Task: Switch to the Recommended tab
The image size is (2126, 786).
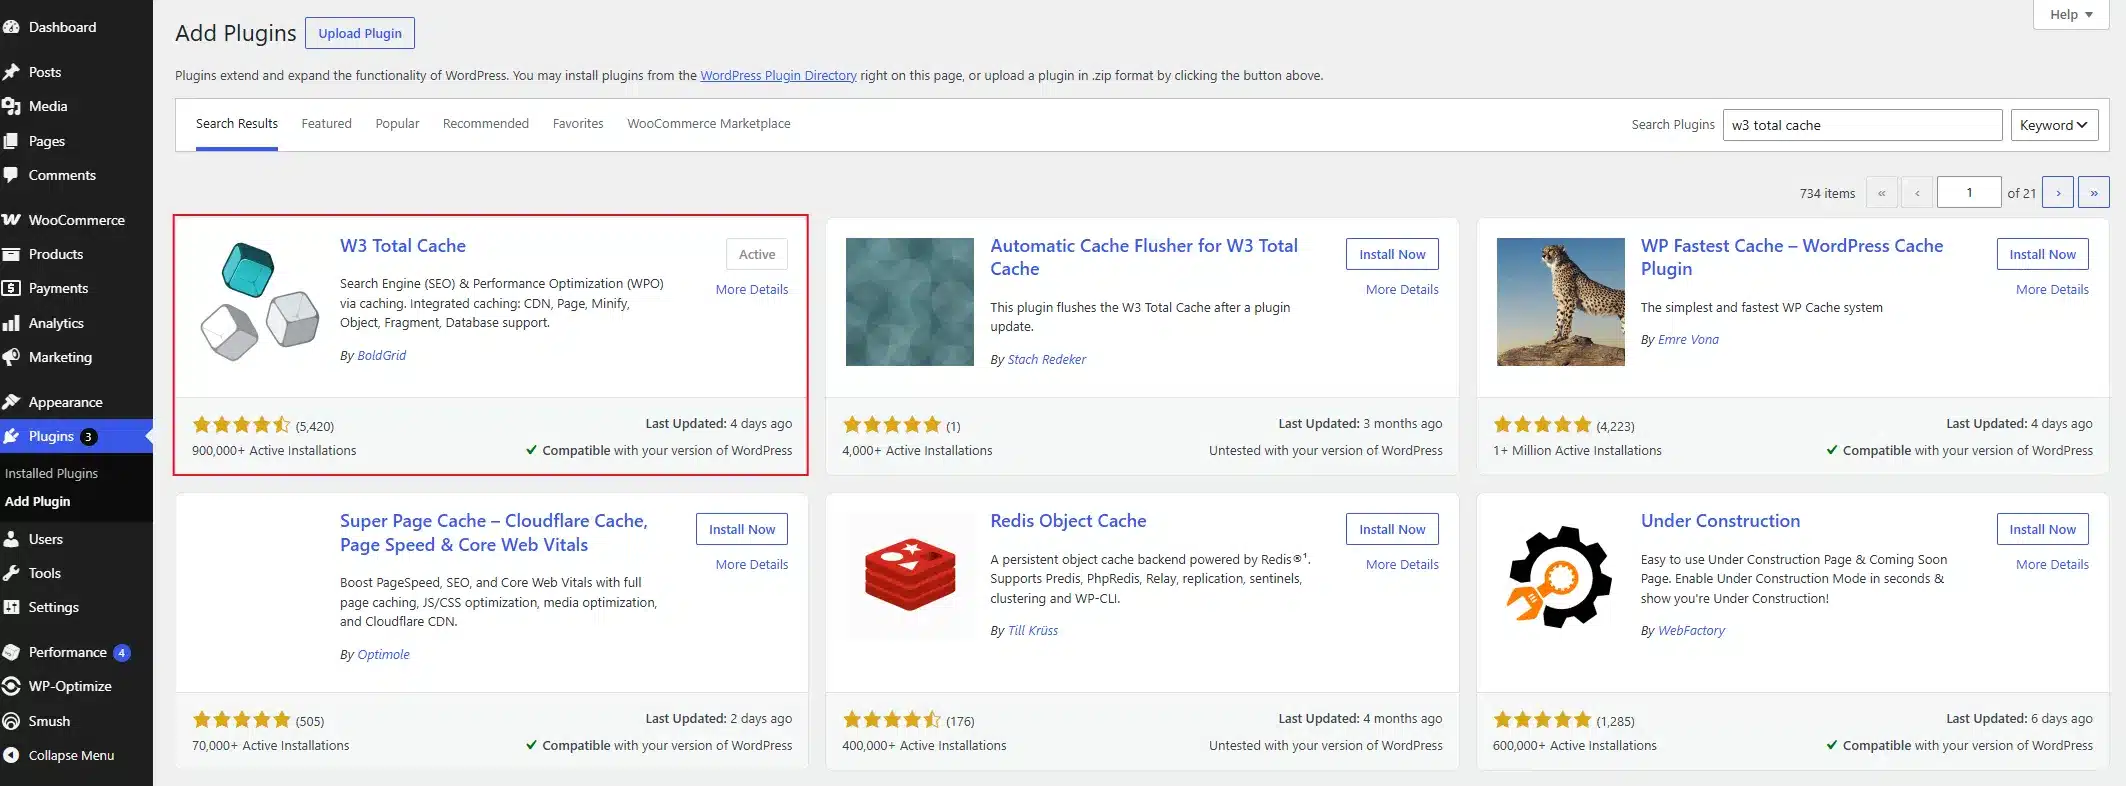Action: pos(486,124)
